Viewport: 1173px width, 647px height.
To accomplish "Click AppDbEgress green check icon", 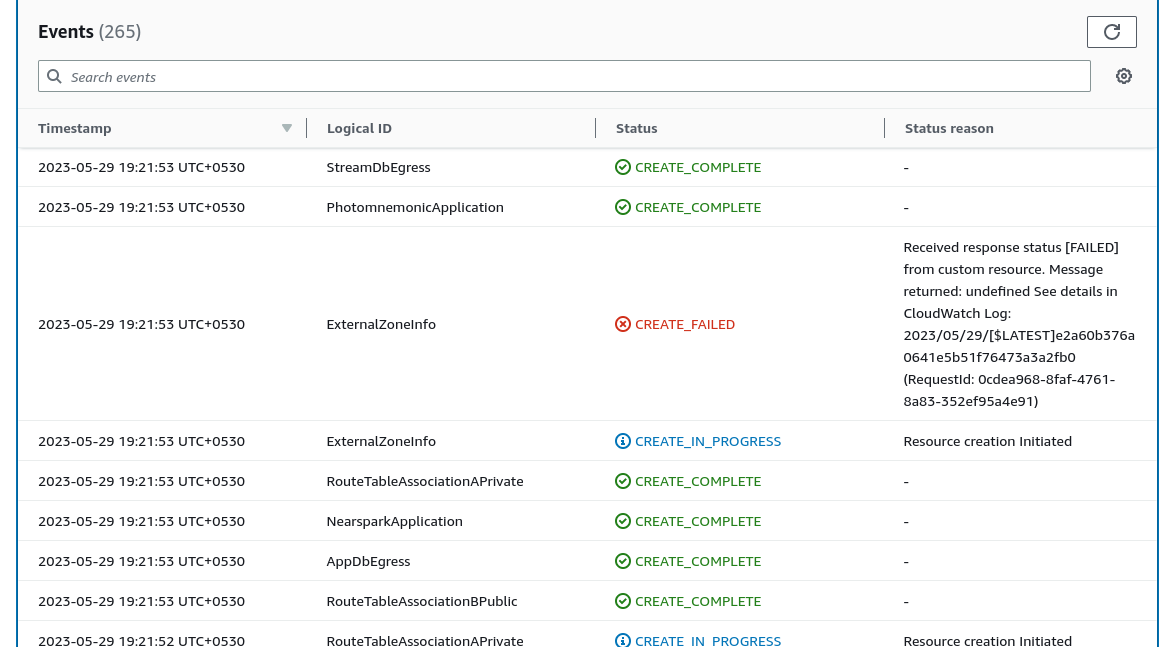I will tap(622, 561).
